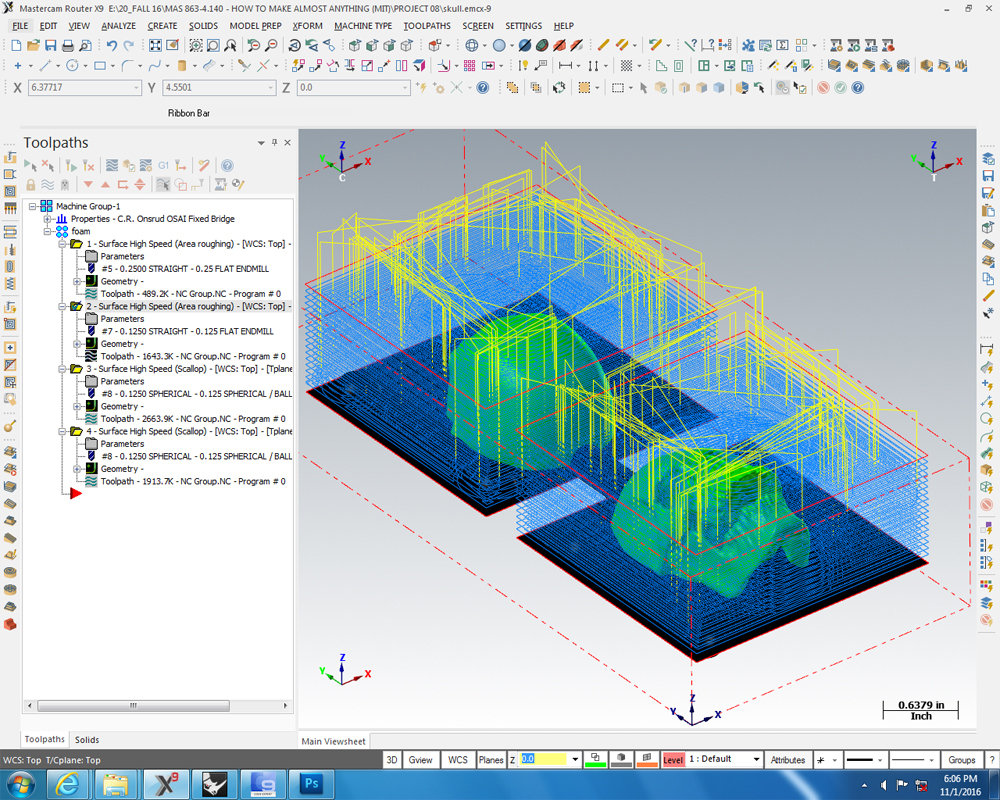Image resolution: width=1000 pixels, height=800 pixels.
Task: Toggle posting with the ghost icon
Action: [64, 185]
